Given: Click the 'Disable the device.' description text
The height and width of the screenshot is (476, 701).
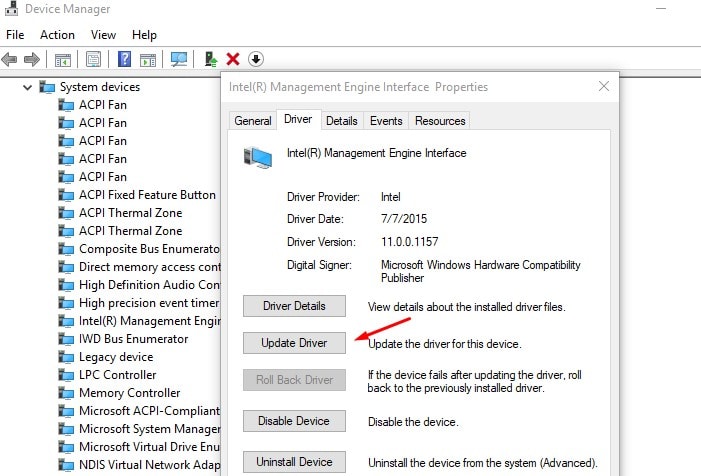Looking at the screenshot, I should (413, 422).
